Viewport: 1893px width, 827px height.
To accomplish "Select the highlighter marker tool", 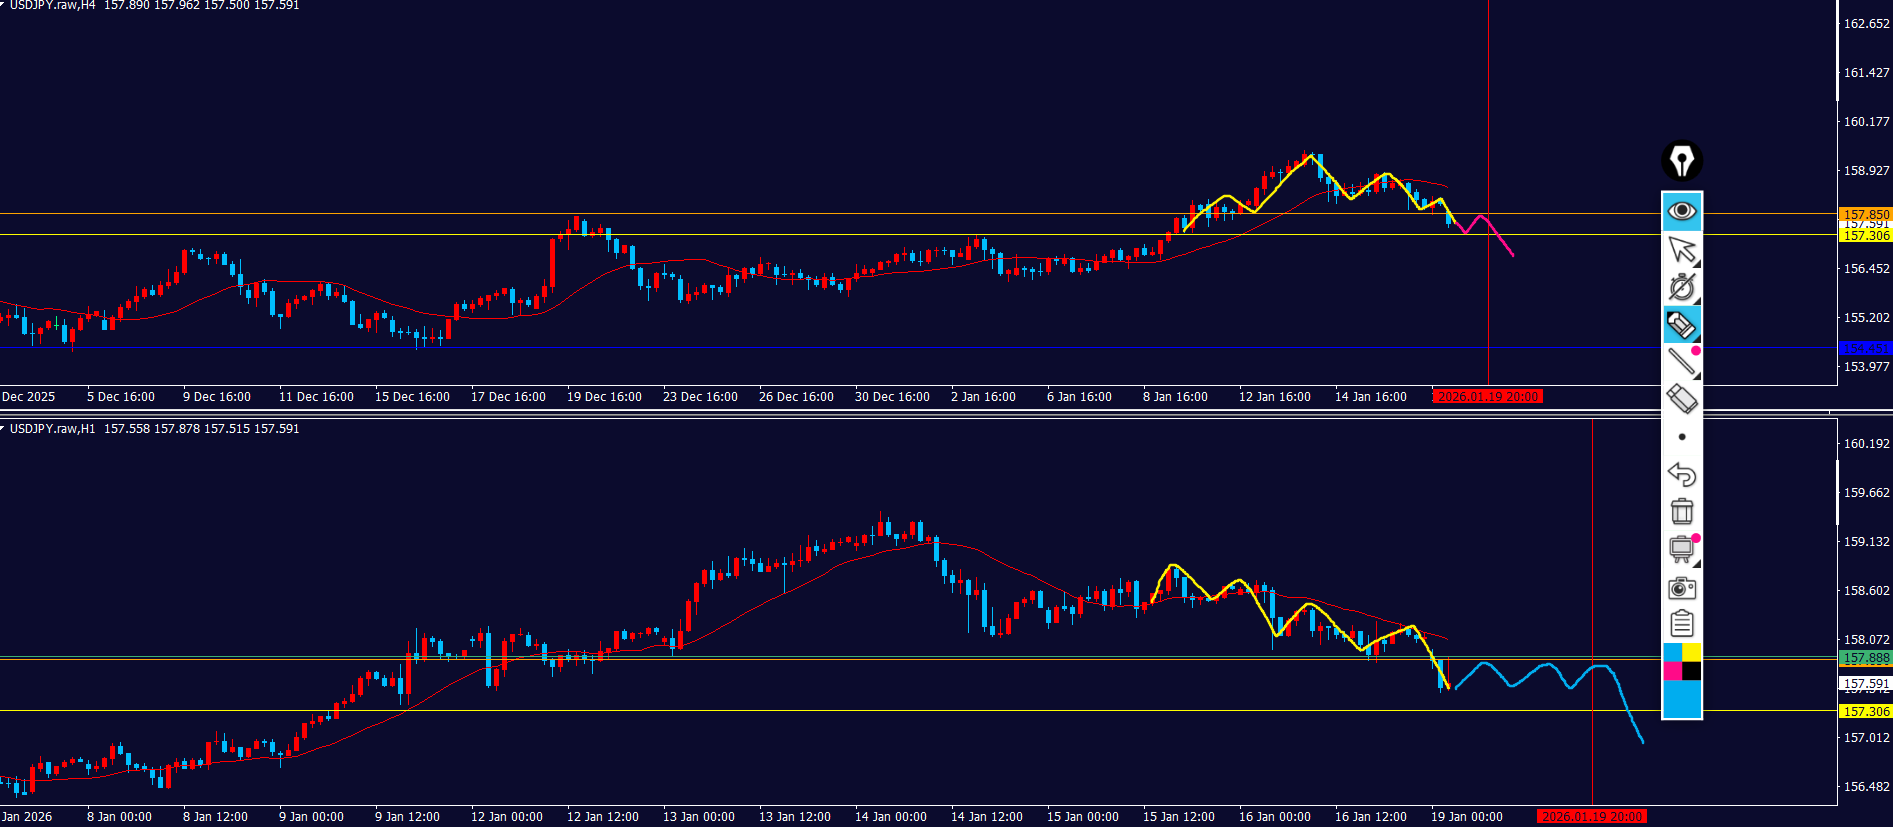I will pos(1682,325).
